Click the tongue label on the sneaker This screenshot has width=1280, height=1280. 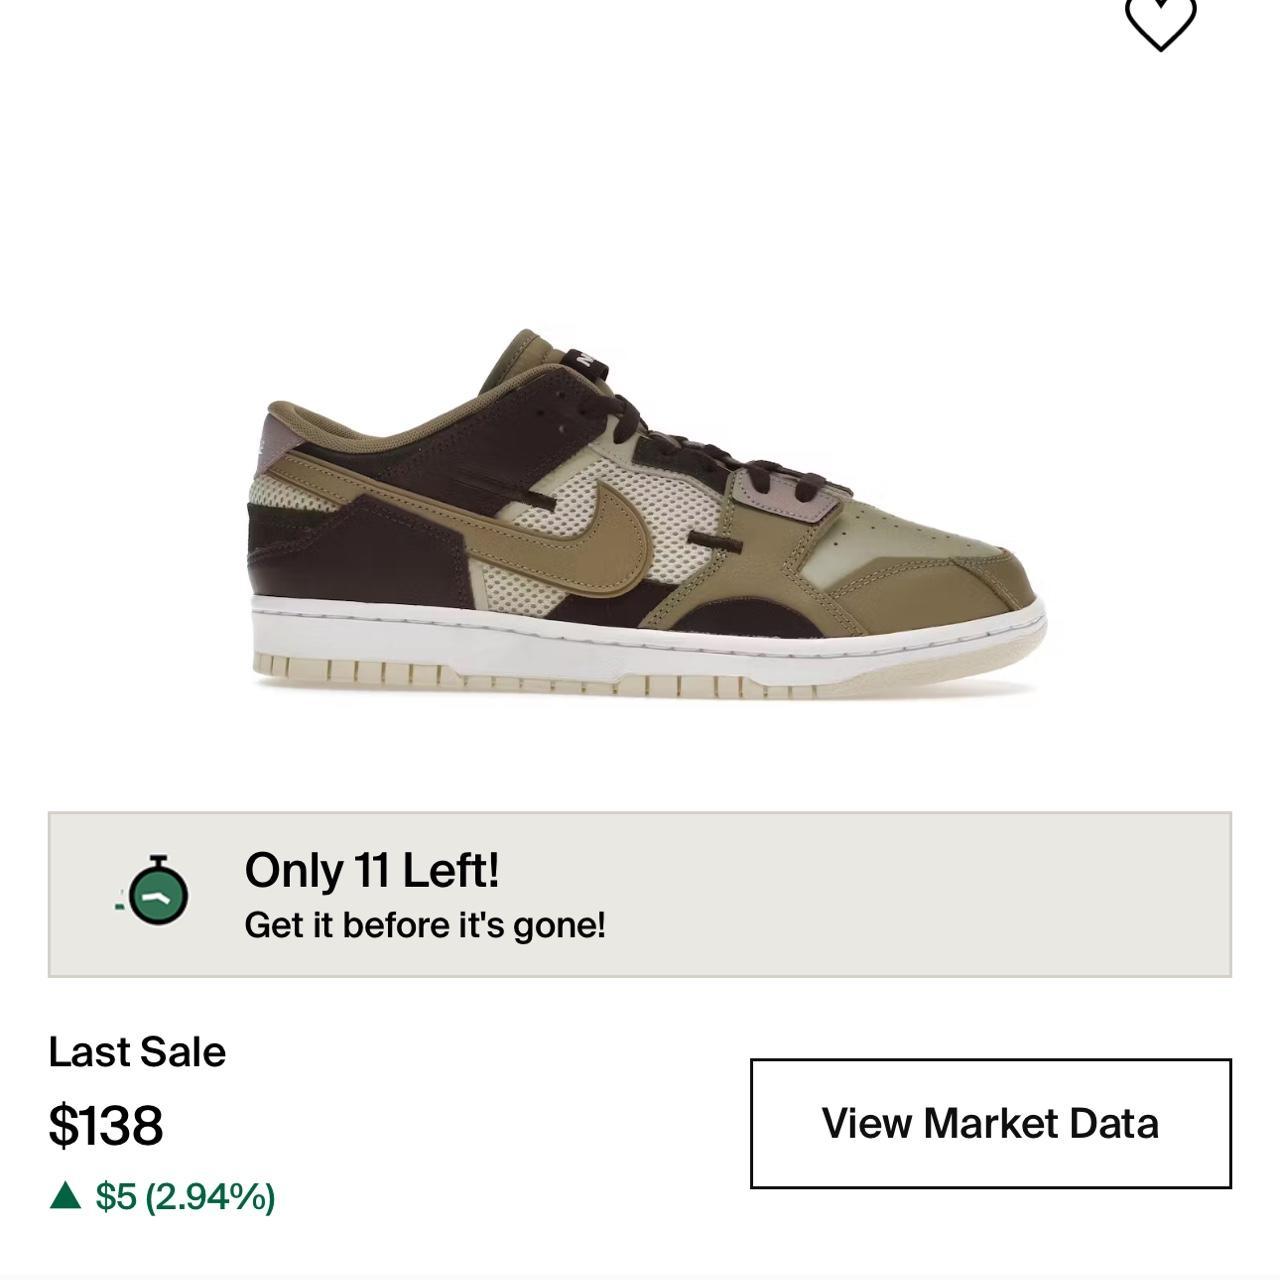pyautogui.click(x=588, y=357)
